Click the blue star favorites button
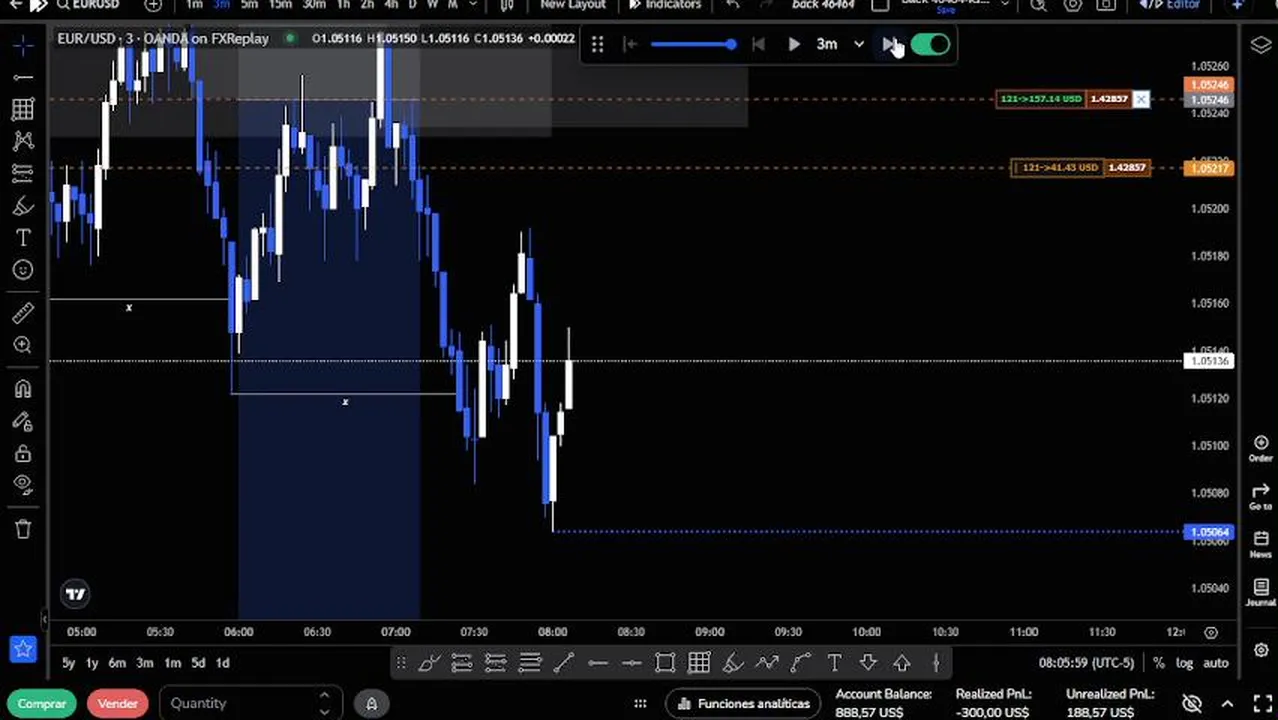 coord(23,649)
